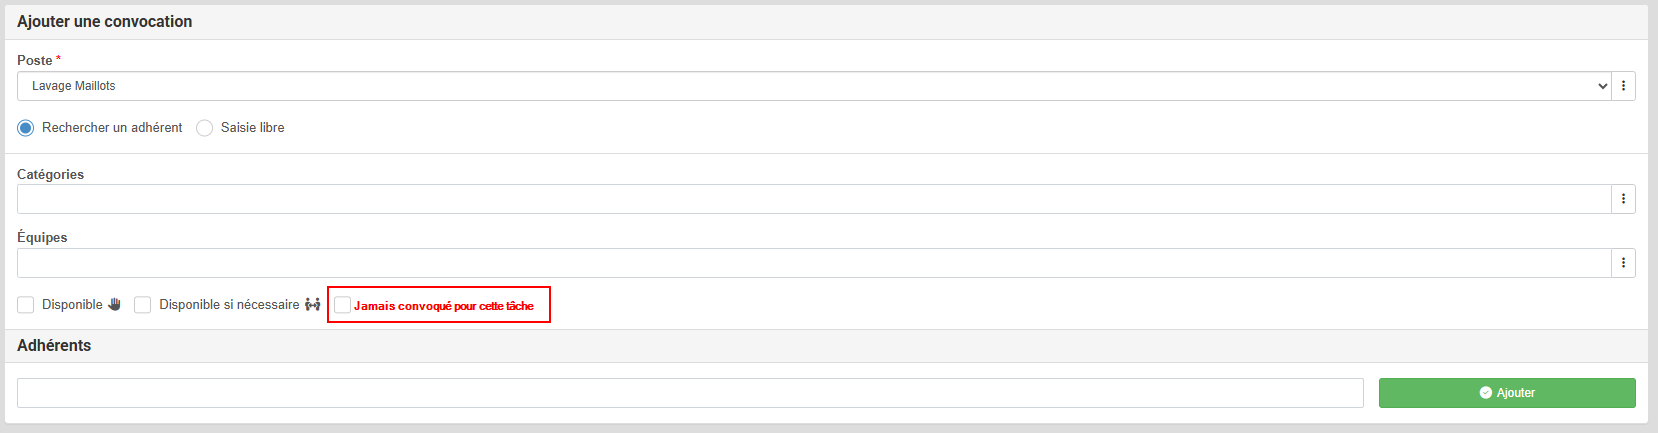Expand the Poste dropdown showing Lavage Maillots
This screenshot has width=1658, height=433.
point(812,86)
